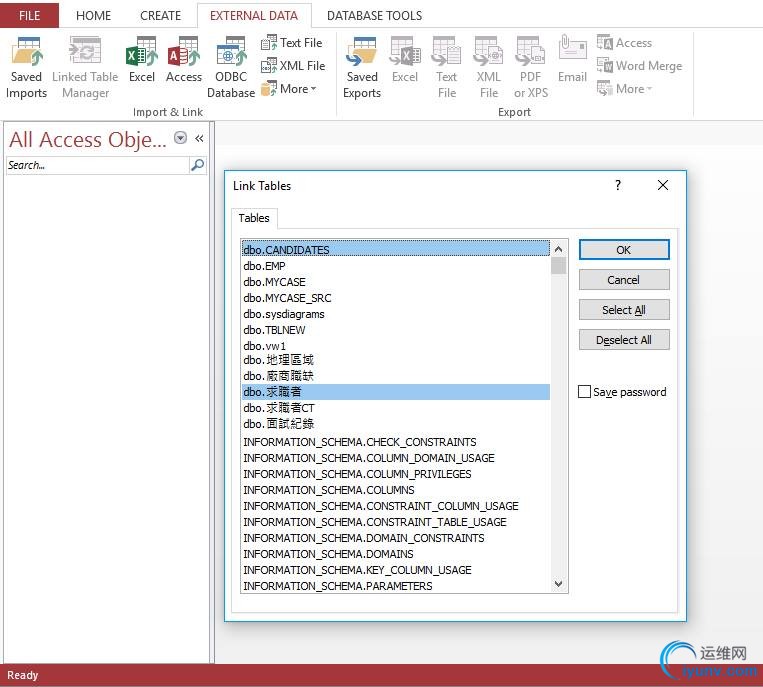Click the table list scroll down arrow
The image size is (763, 687).
click(x=559, y=583)
